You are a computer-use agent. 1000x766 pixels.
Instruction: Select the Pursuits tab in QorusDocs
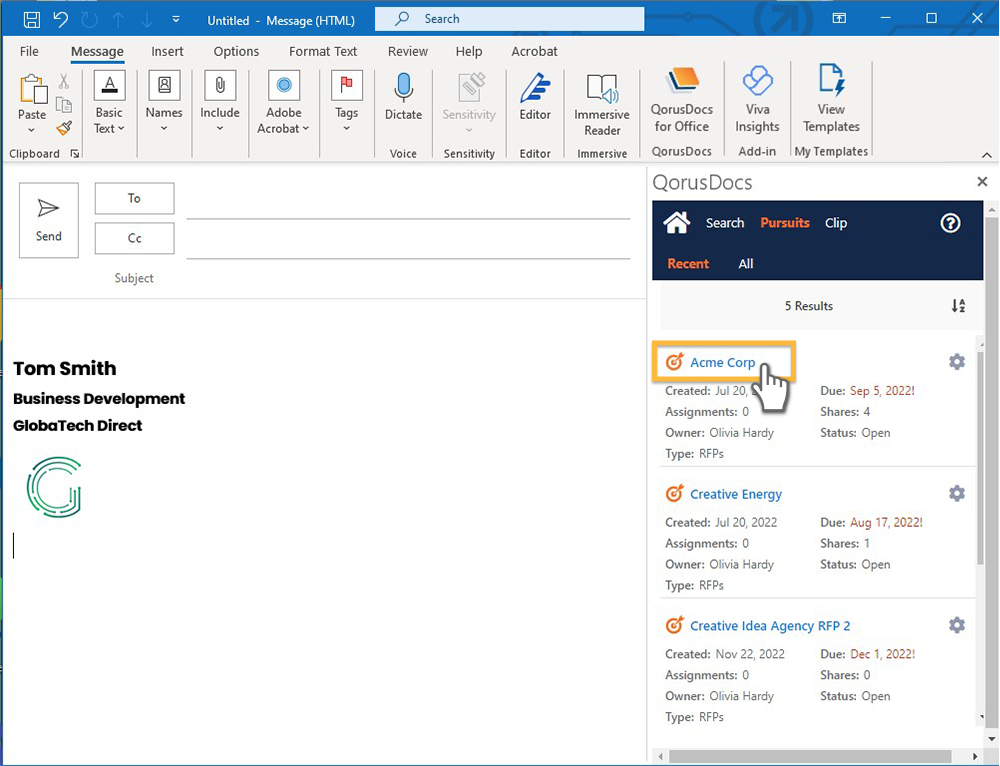coord(784,223)
